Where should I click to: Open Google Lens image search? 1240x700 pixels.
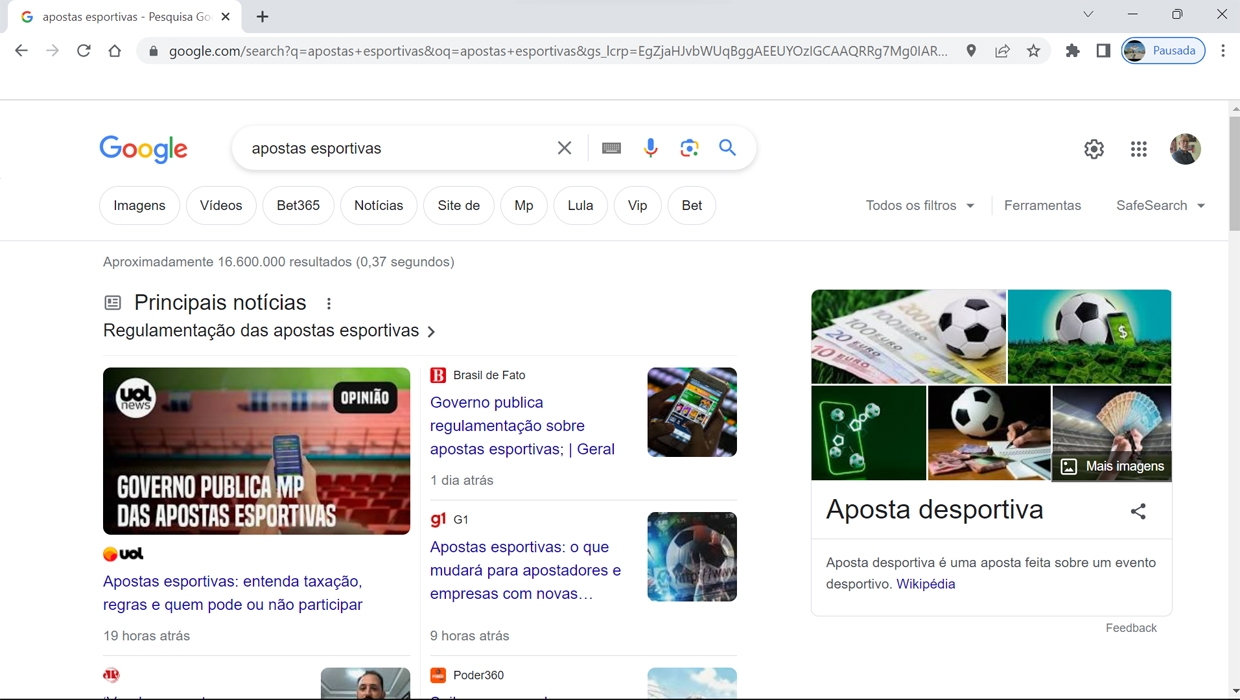tap(689, 148)
